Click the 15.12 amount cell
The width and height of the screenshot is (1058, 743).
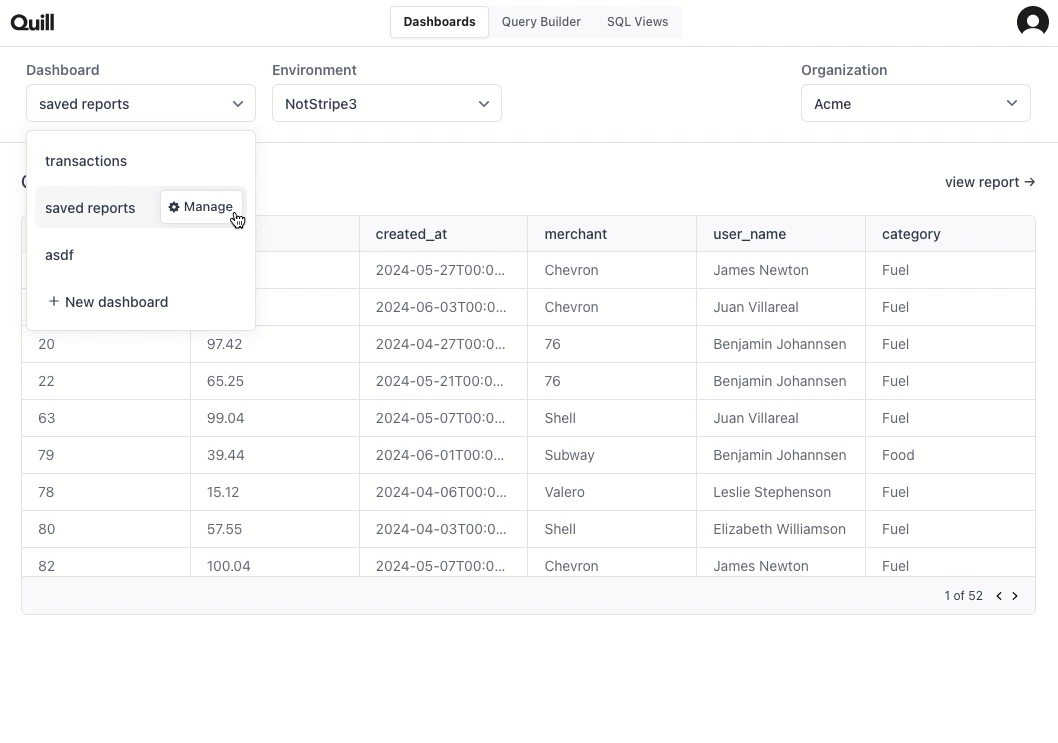(275, 493)
